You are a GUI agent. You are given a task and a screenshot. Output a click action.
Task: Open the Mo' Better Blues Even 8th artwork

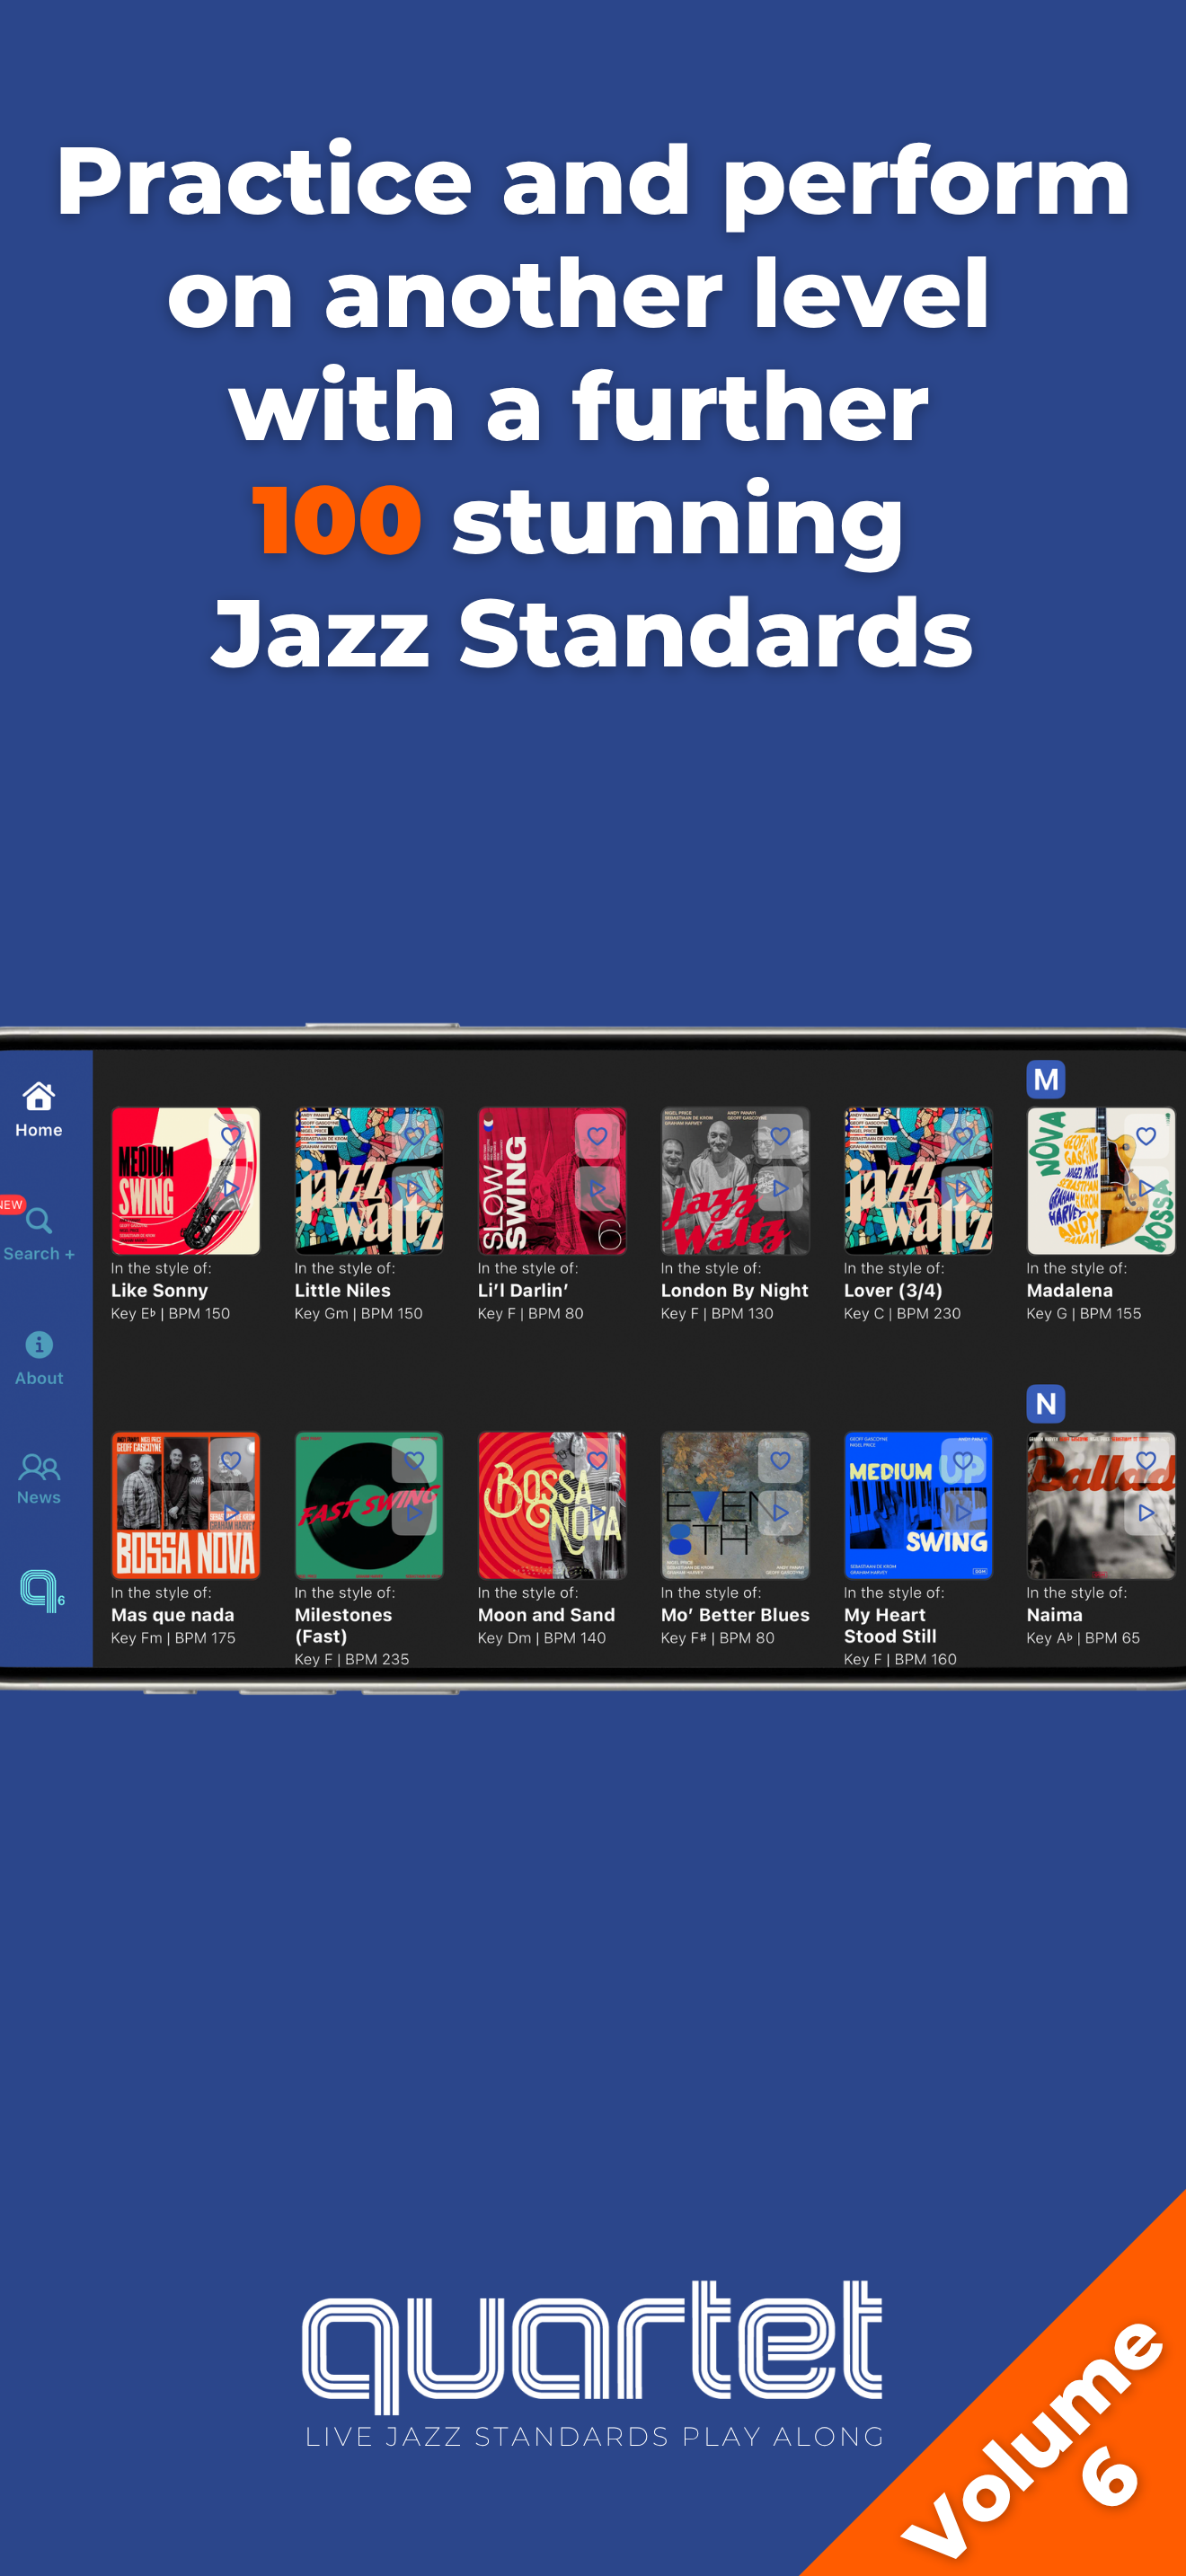(x=735, y=1505)
